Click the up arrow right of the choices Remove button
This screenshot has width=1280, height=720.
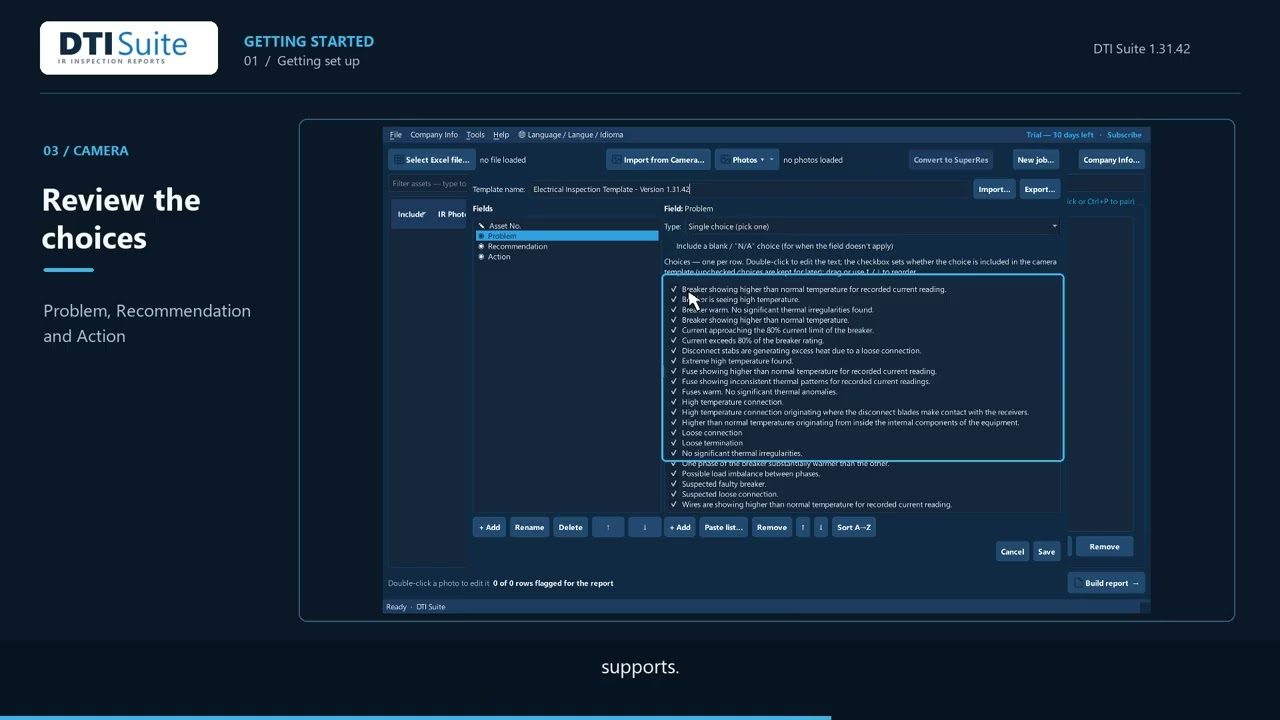[x=802, y=527]
